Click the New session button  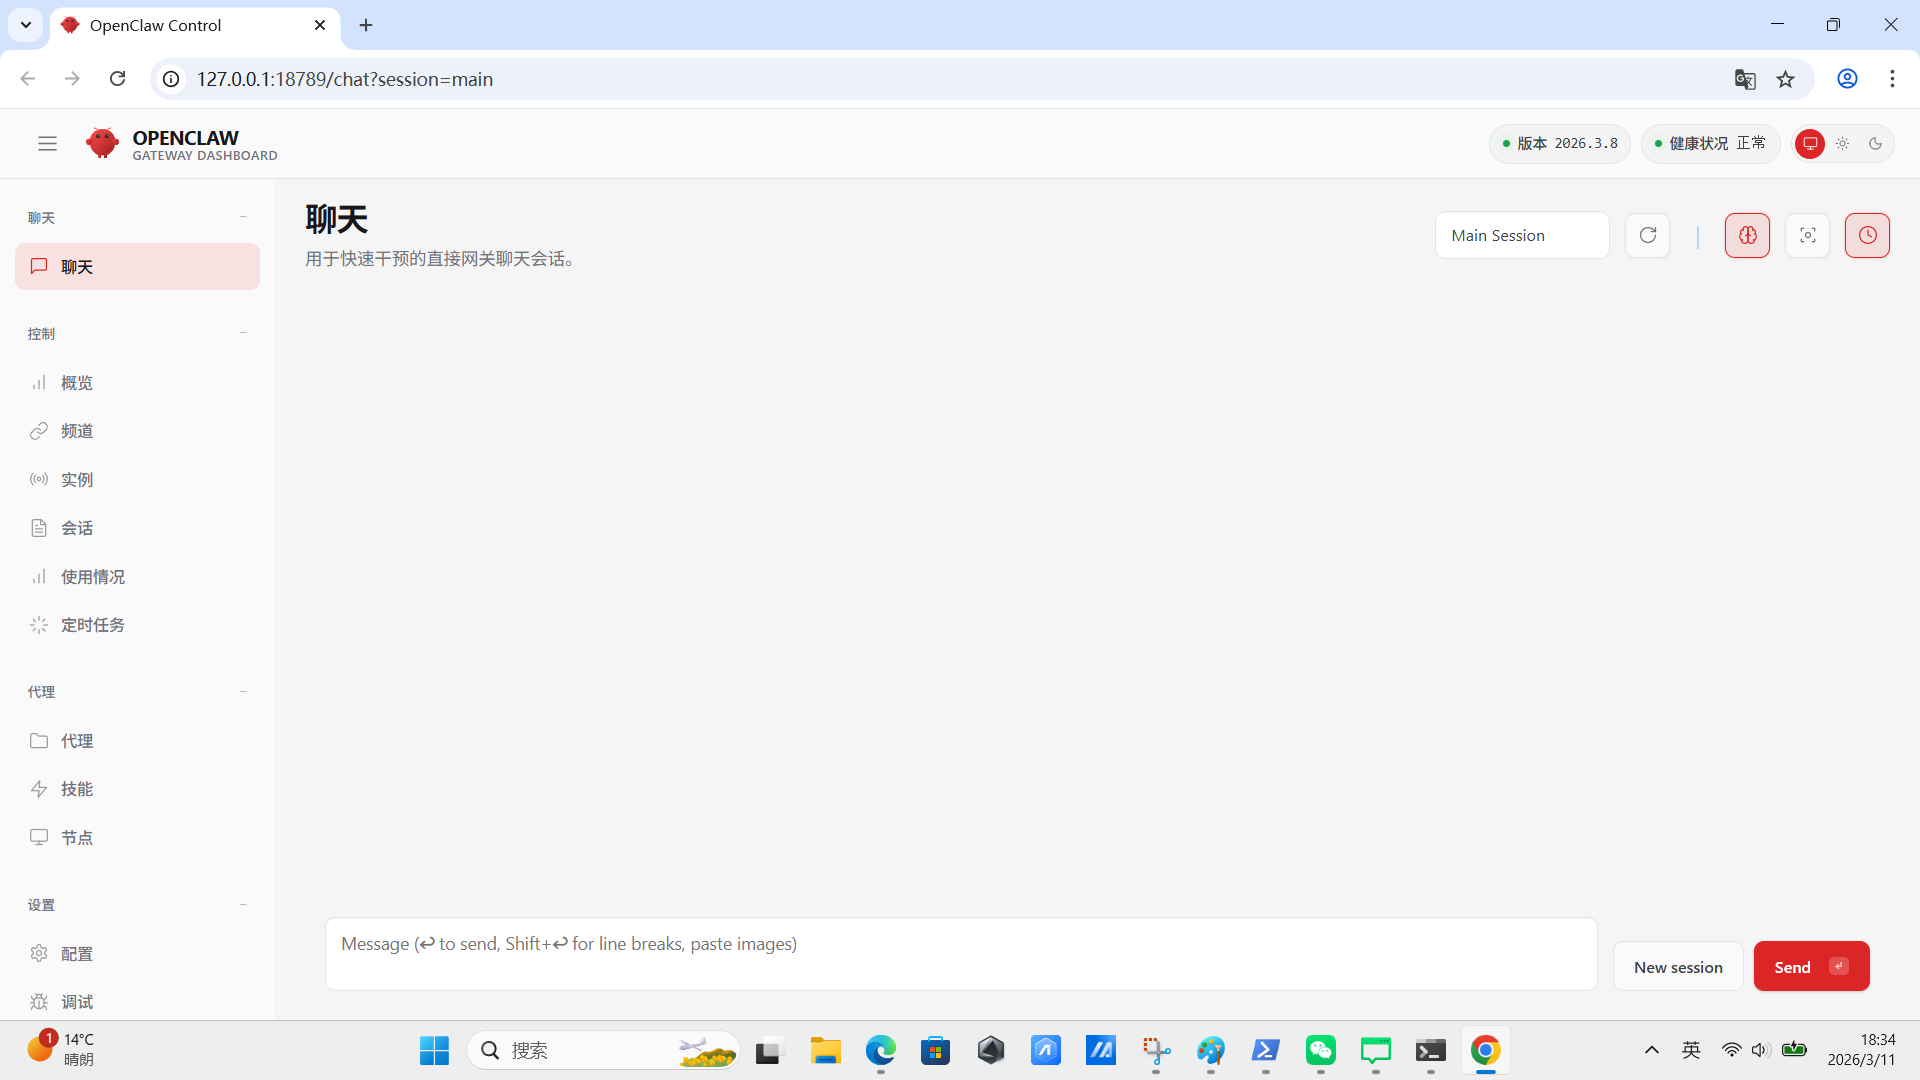[x=1677, y=966]
